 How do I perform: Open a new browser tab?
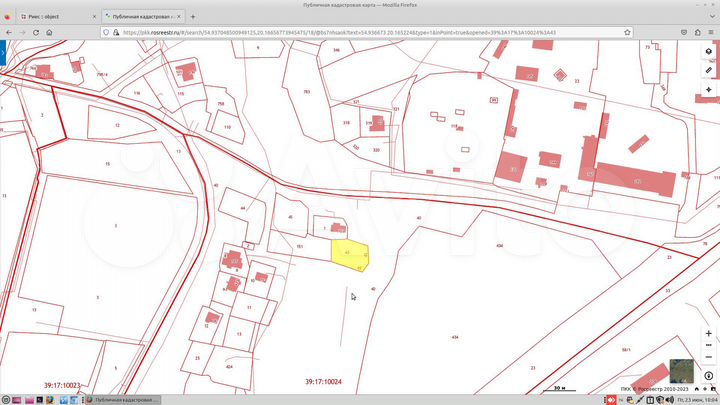point(193,17)
